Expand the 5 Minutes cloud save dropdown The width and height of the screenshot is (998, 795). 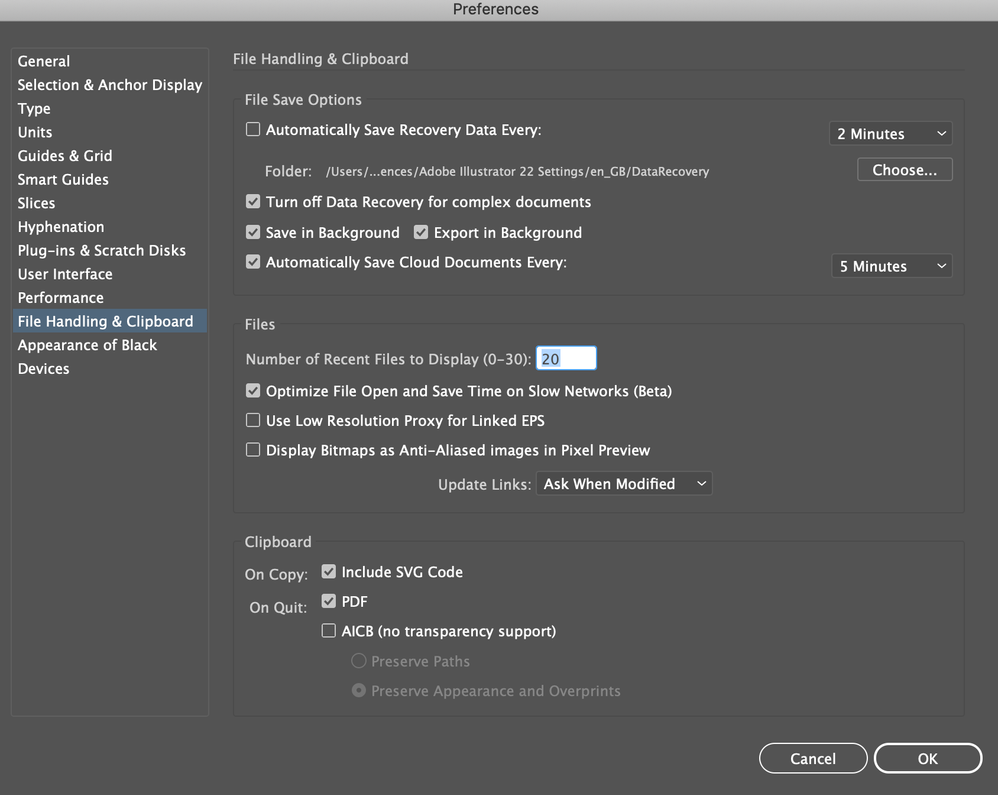click(x=892, y=267)
